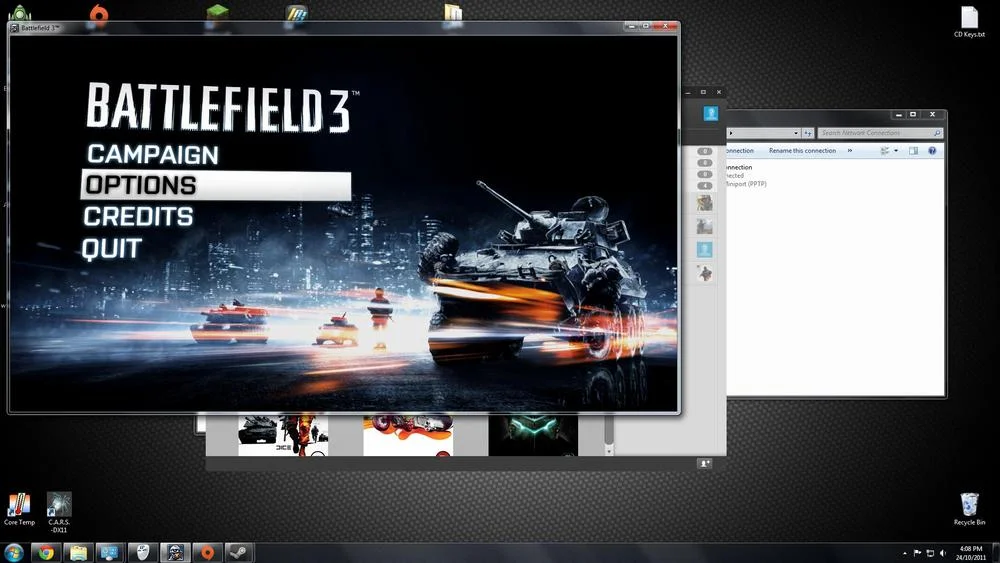Viewport: 1000px width, 563px height.
Task: Open the Windows Start orb
Action: click(x=13, y=552)
